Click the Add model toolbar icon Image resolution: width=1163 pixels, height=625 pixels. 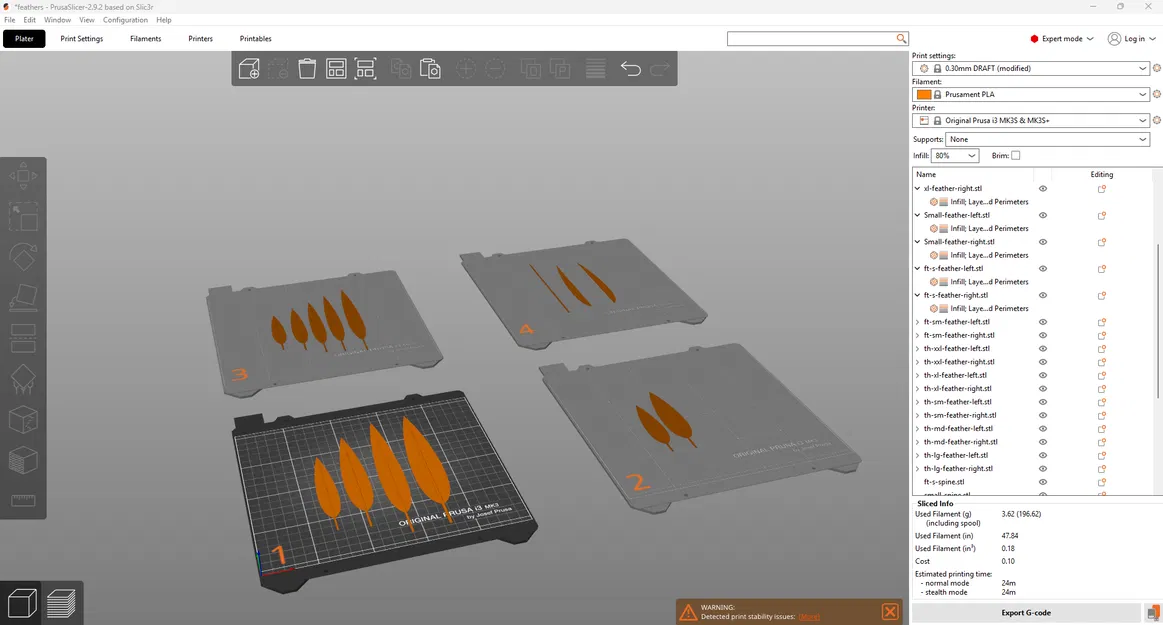click(x=249, y=69)
